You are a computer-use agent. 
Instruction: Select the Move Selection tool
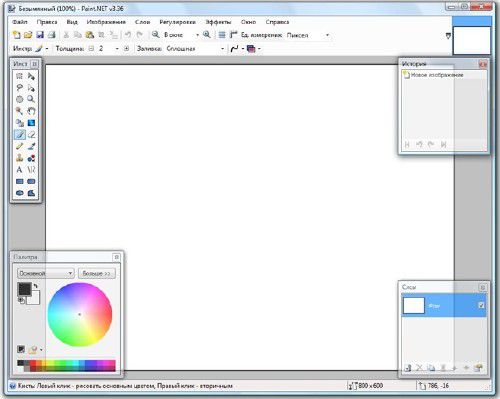click(x=31, y=88)
